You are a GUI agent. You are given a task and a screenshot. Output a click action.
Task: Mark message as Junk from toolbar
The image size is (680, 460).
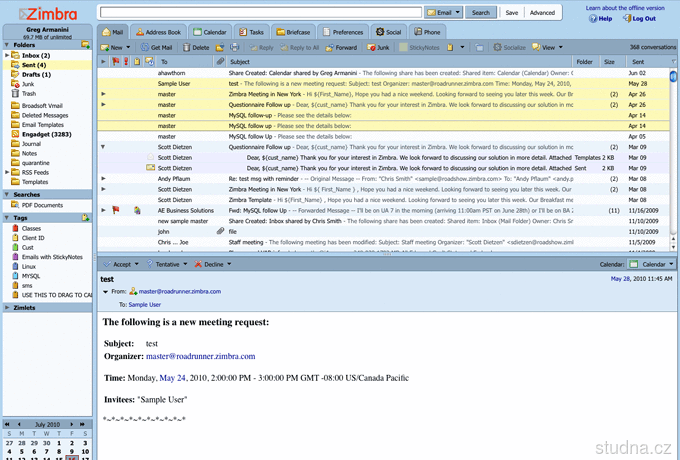(x=378, y=47)
